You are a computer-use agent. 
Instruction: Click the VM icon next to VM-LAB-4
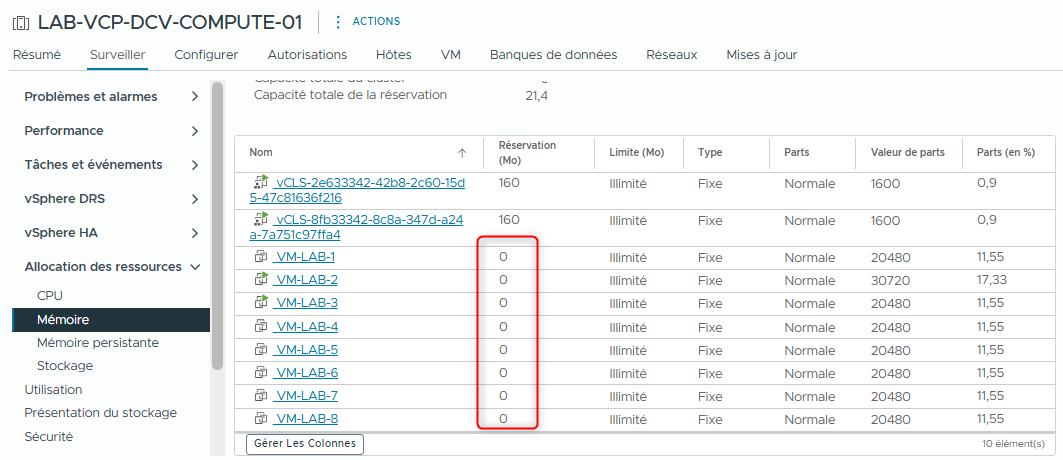261,327
